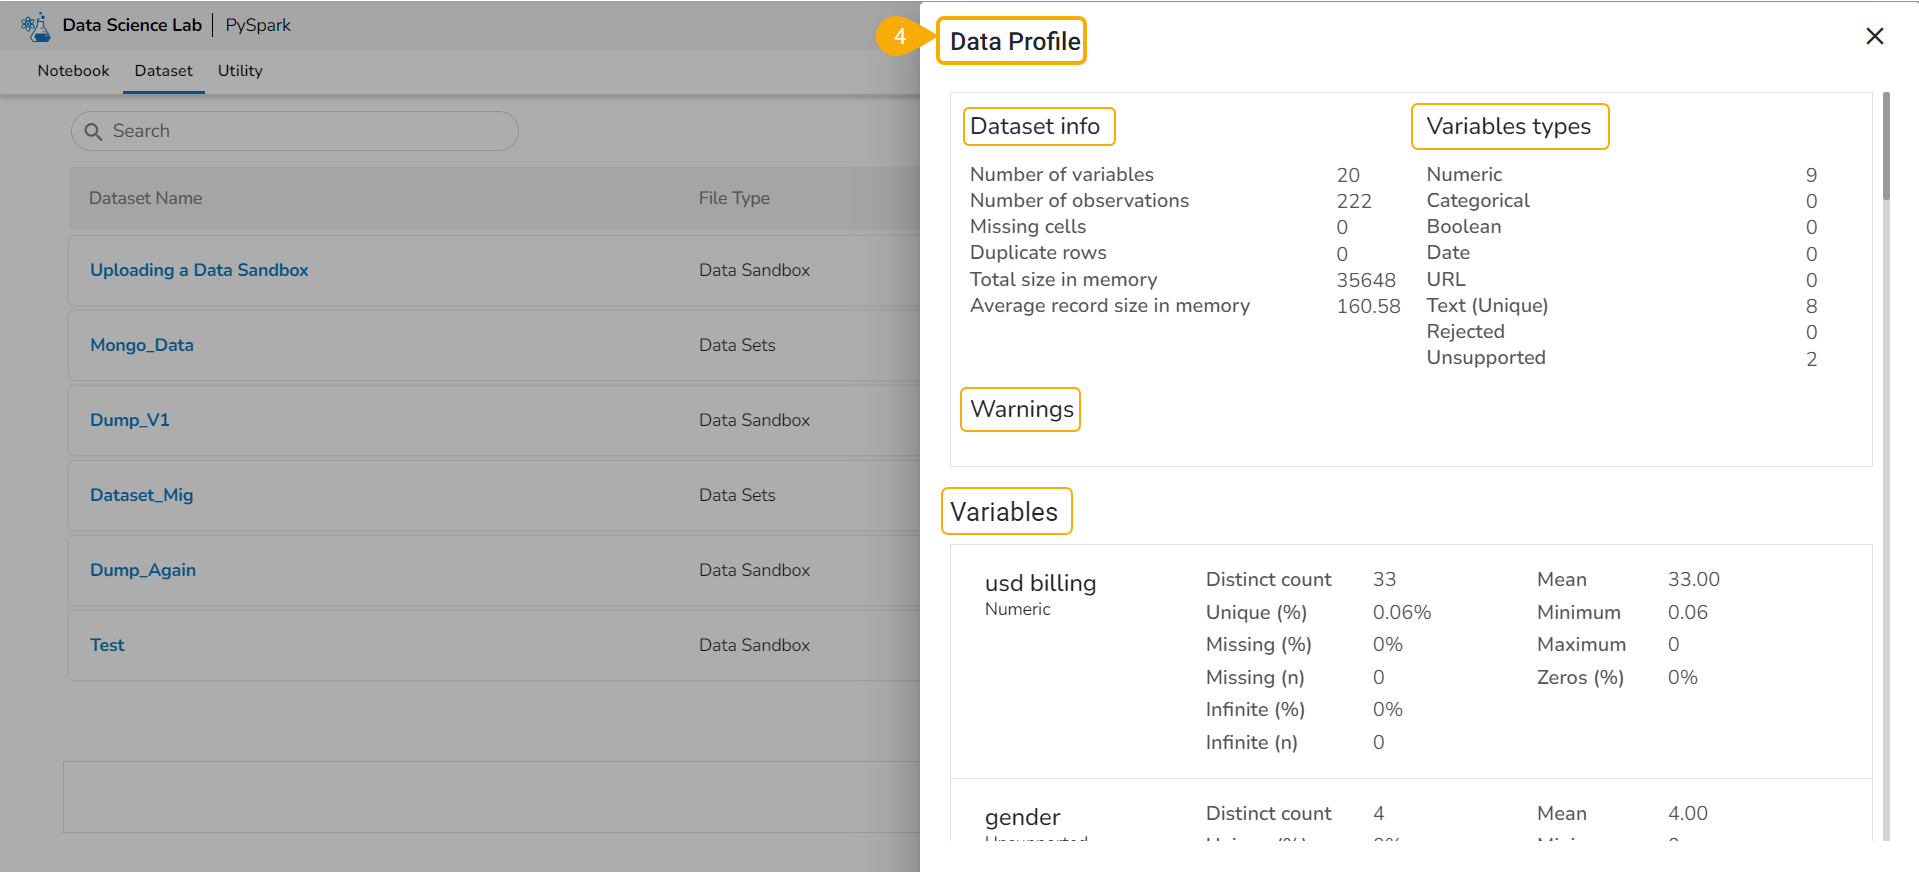Click the Dataset Name column header
Image resolution: width=1919 pixels, height=872 pixels.
point(146,198)
